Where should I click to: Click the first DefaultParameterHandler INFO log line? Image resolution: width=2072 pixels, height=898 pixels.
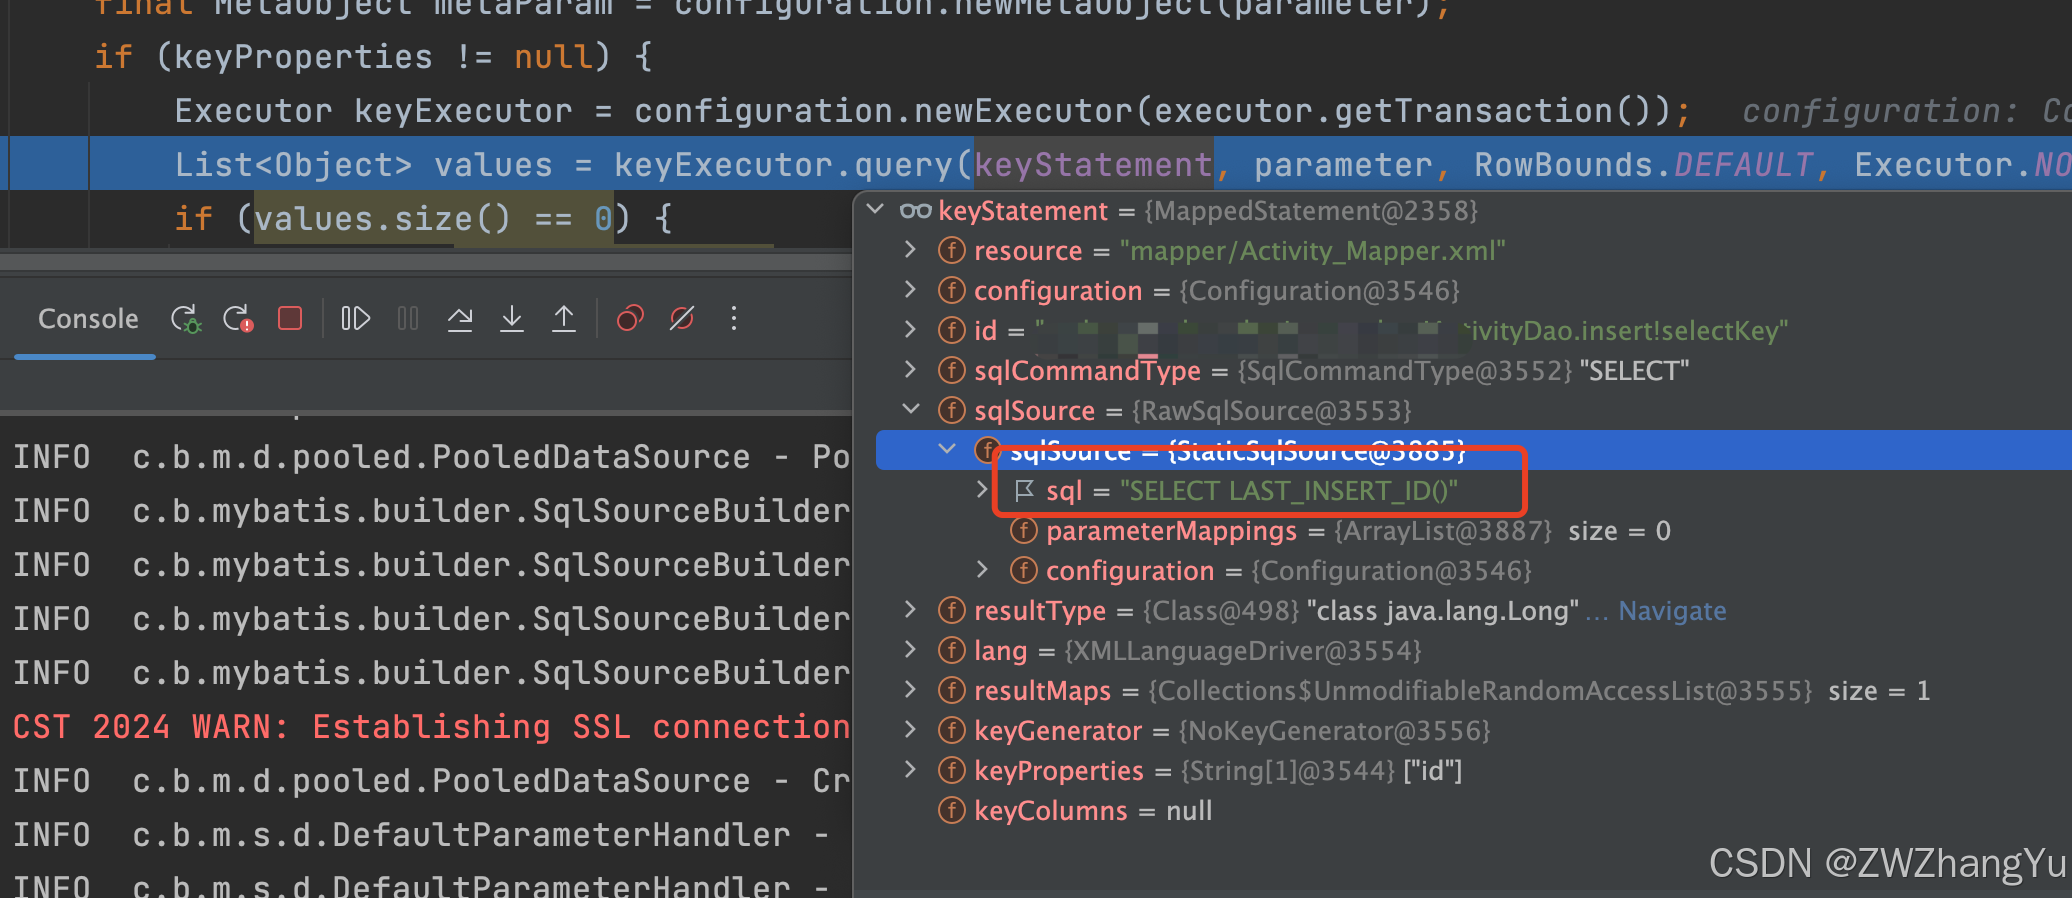pyautogui.click(x=421, y=835)
